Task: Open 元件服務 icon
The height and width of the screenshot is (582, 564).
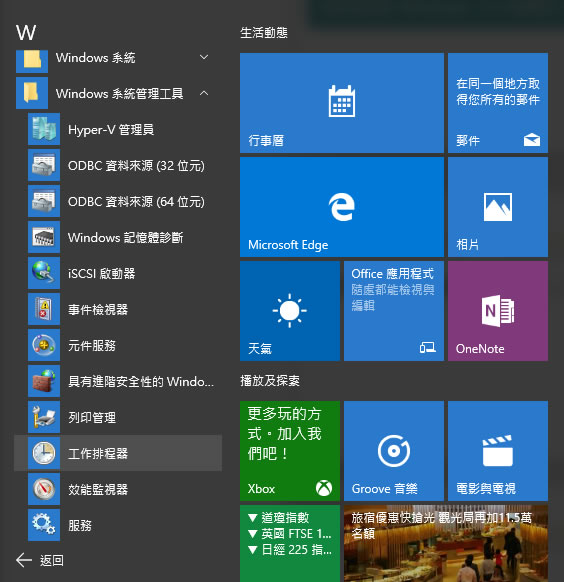Action: point(44,345)
